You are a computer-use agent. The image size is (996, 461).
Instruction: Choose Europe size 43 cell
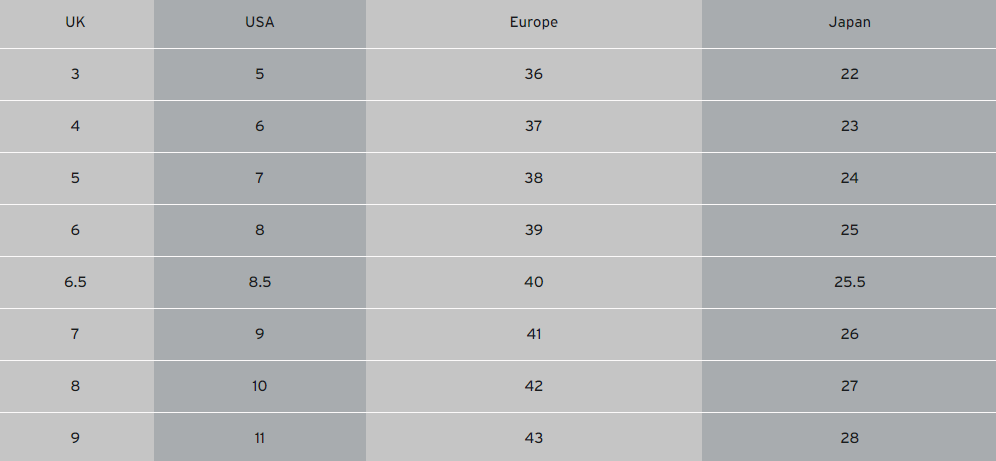coord(533,438)
